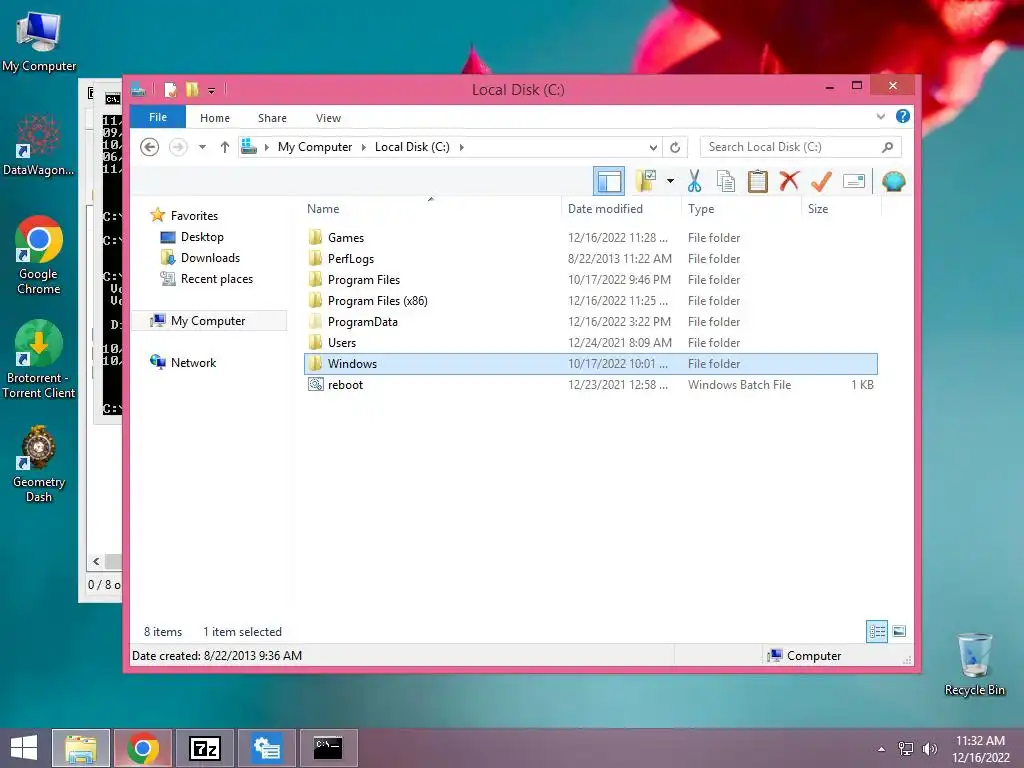Switch to the View ribbon tab
Viewport: 1024px width, 768px height.
pyautogui.click(x=328, y=118)
